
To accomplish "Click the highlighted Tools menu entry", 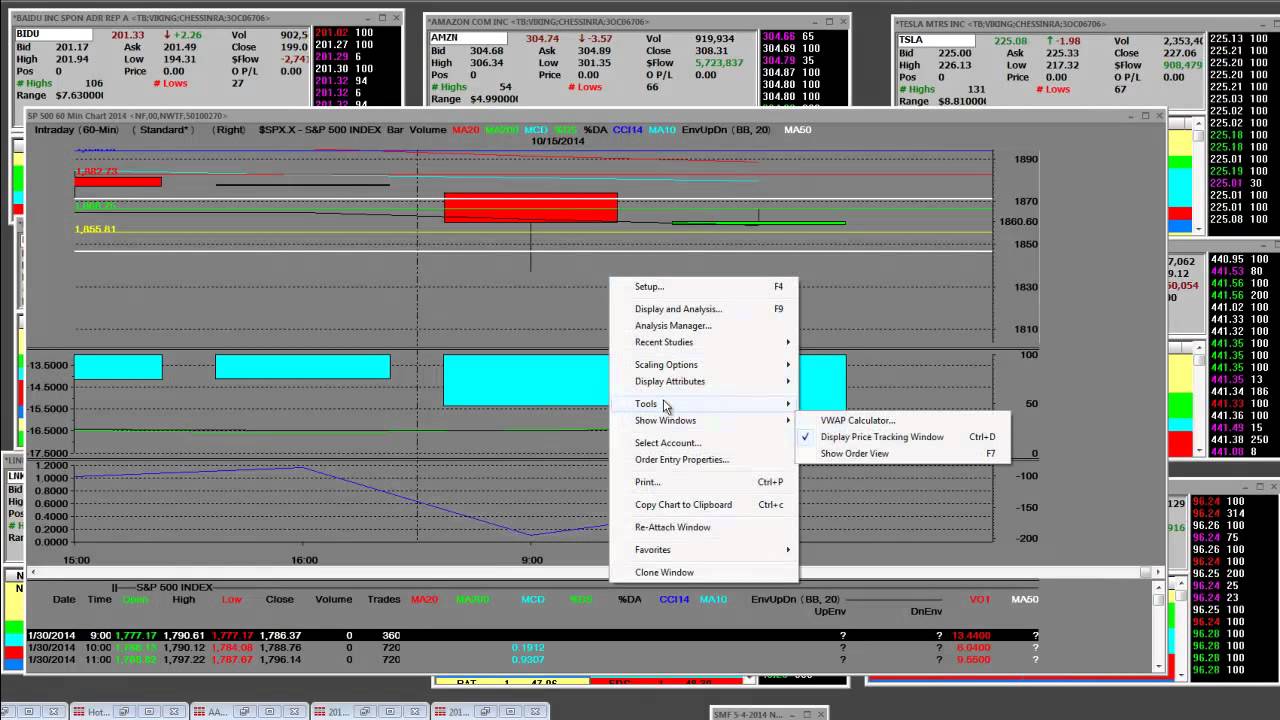I will tap(704, 404).
